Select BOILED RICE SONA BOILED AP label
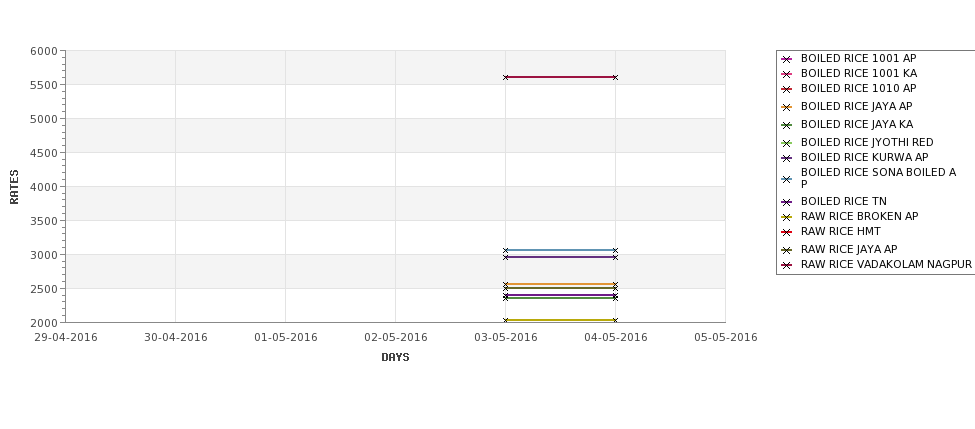The height and width of the screenshot is (429, 975). 879,178
